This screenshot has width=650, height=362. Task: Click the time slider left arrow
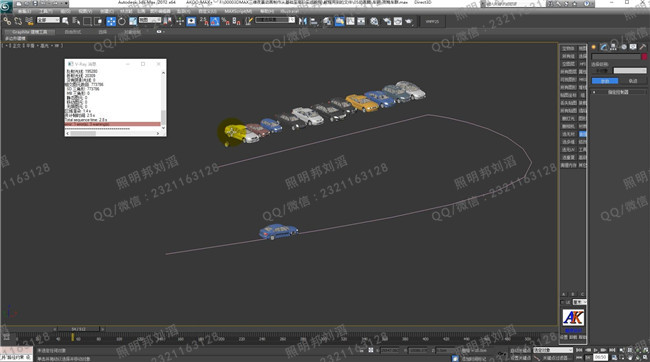(54, 329)
